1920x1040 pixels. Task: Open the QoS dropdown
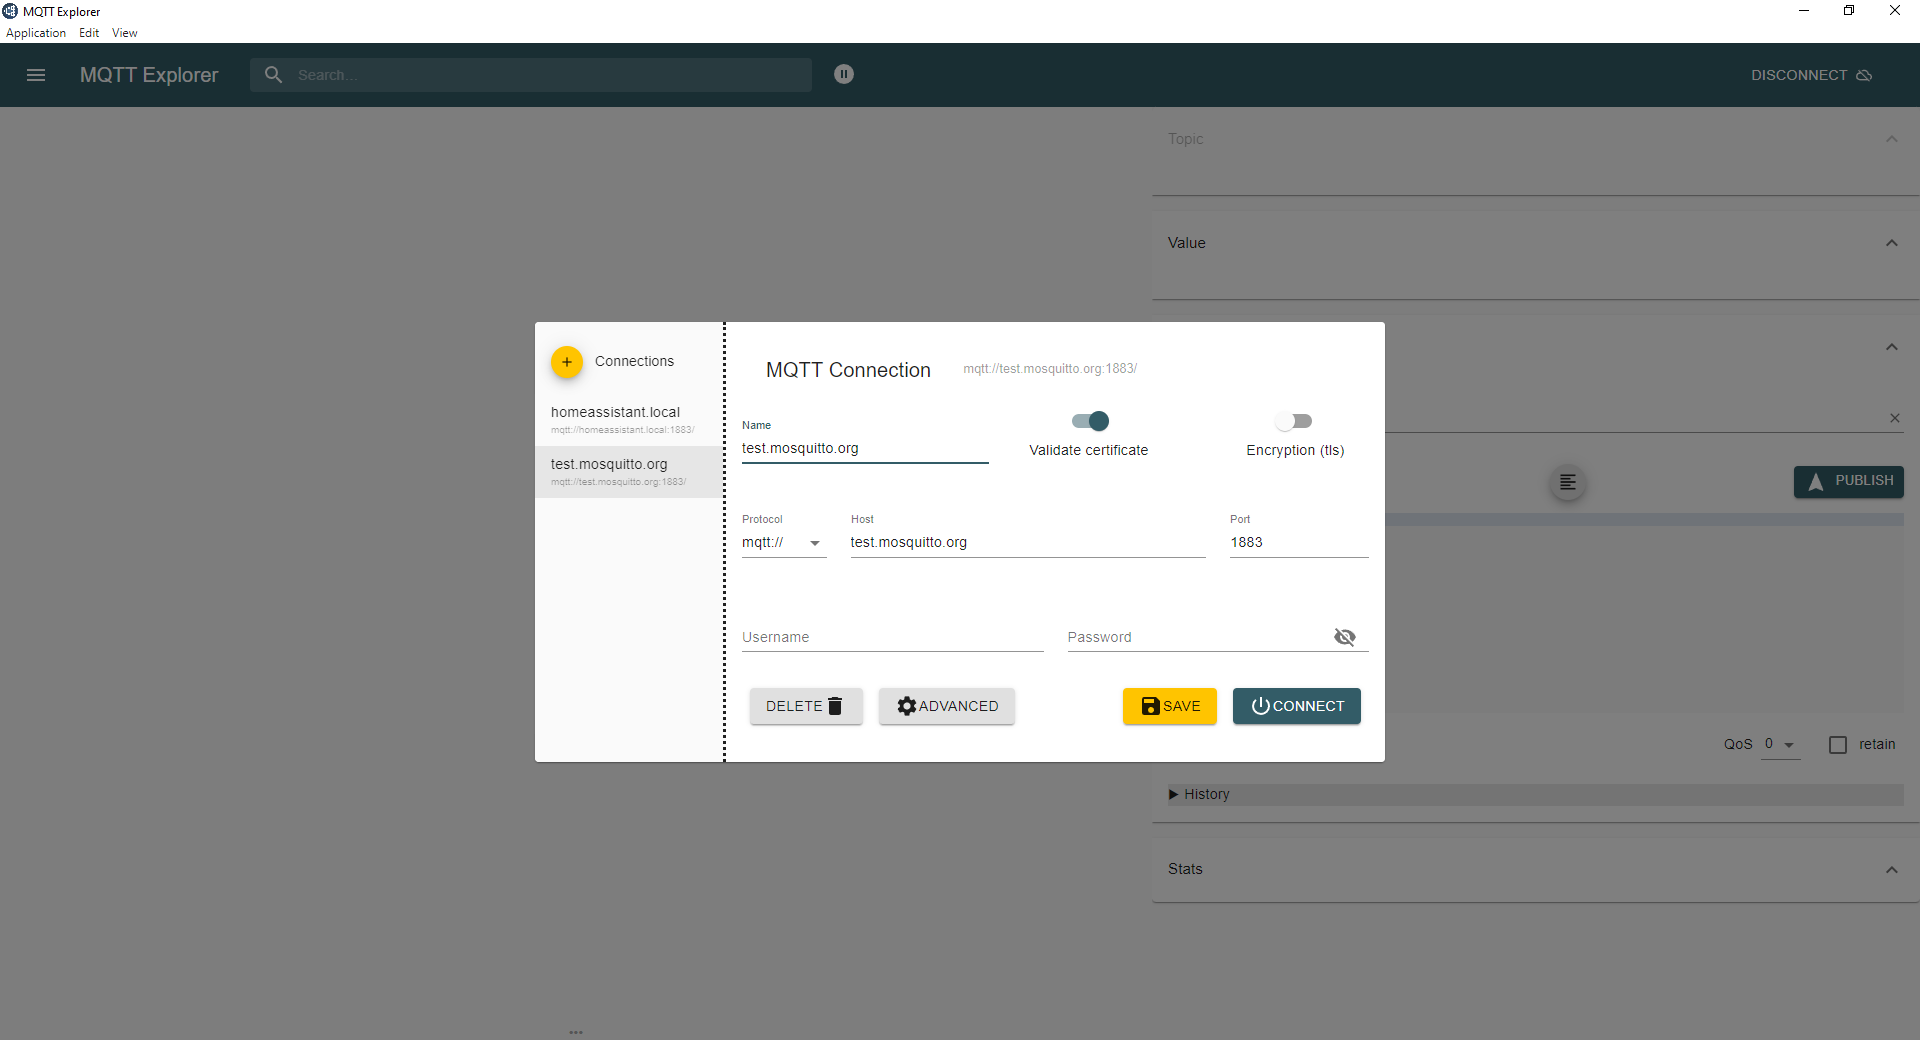(x=1780, y=745)
